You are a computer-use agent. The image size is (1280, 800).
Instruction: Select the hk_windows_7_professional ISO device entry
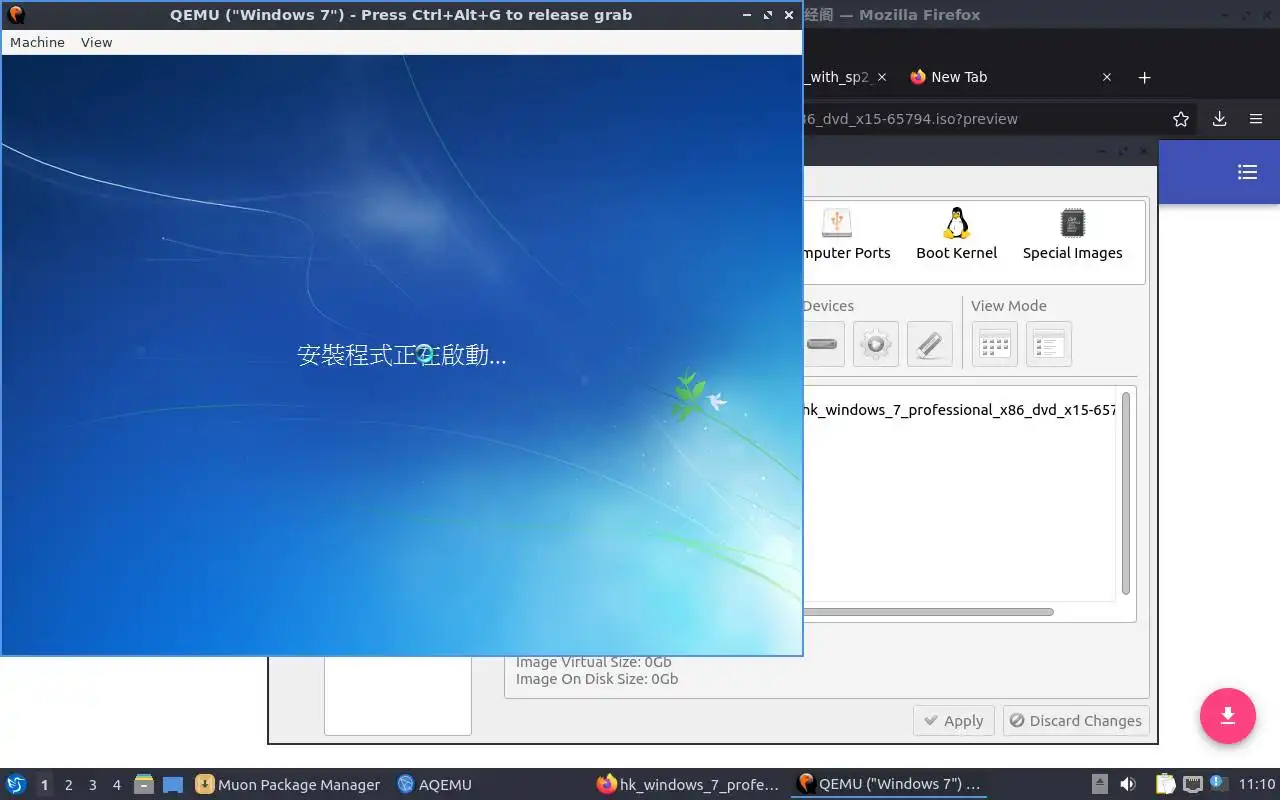(960, 410)
